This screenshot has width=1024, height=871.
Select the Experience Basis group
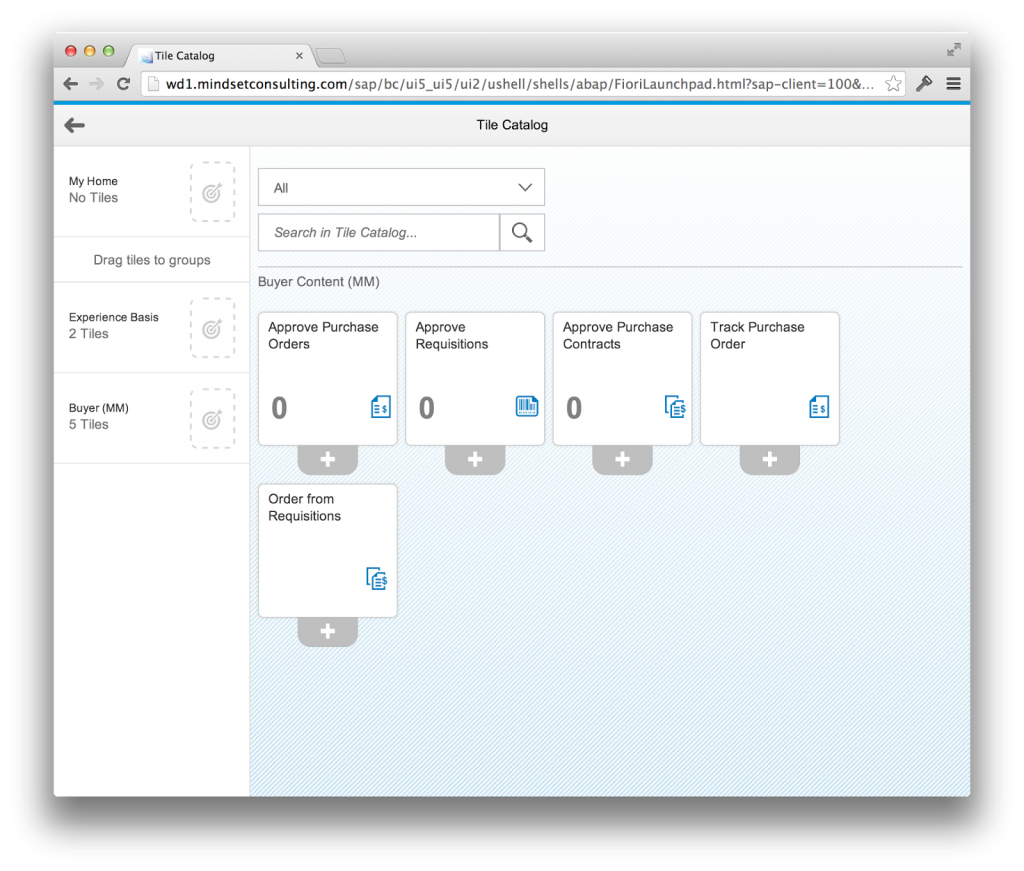pos(152,327)
